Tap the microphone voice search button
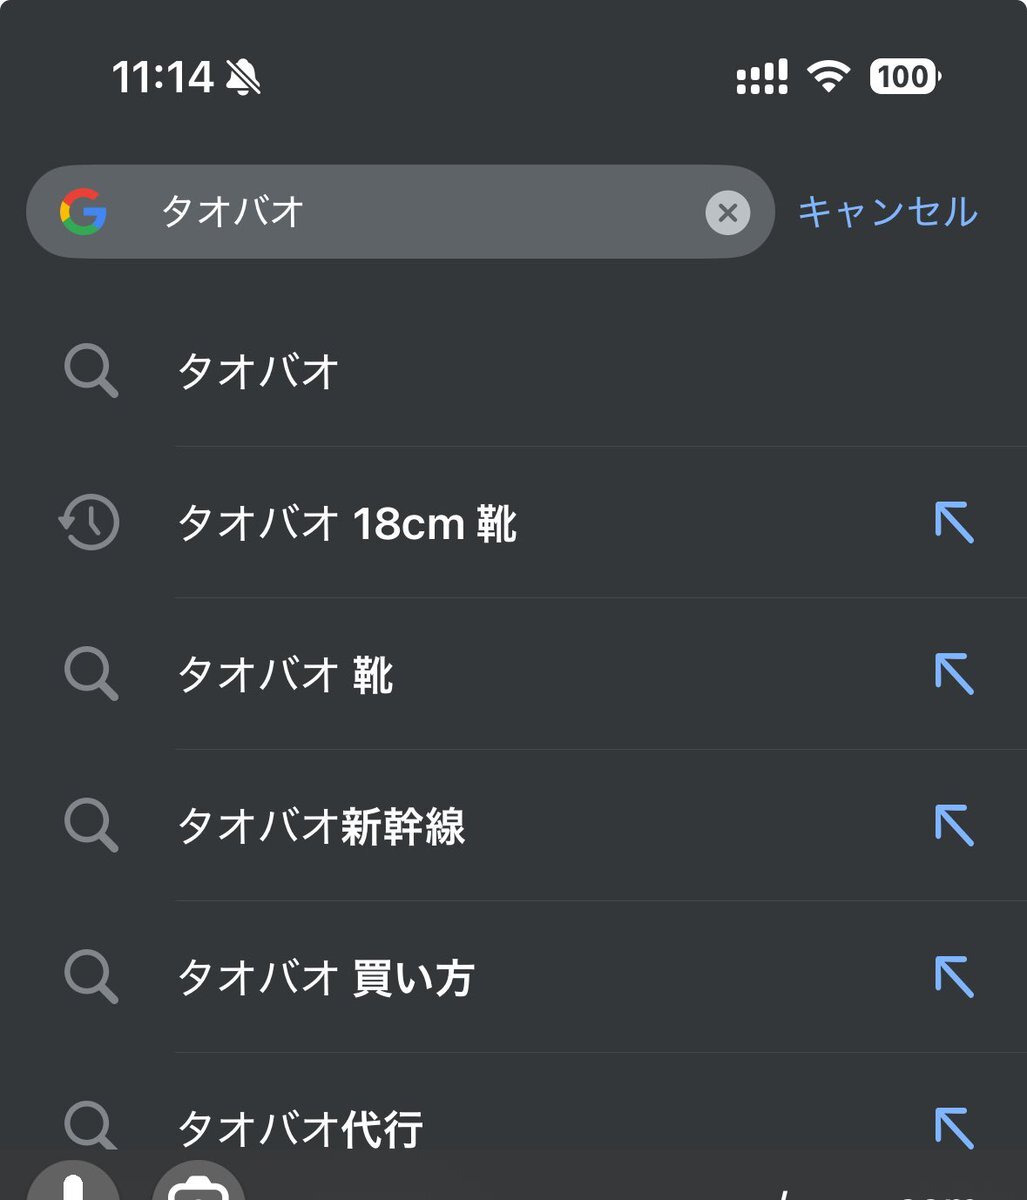The width and height of the screenshot is (1027, 1200). (73, 1182)
